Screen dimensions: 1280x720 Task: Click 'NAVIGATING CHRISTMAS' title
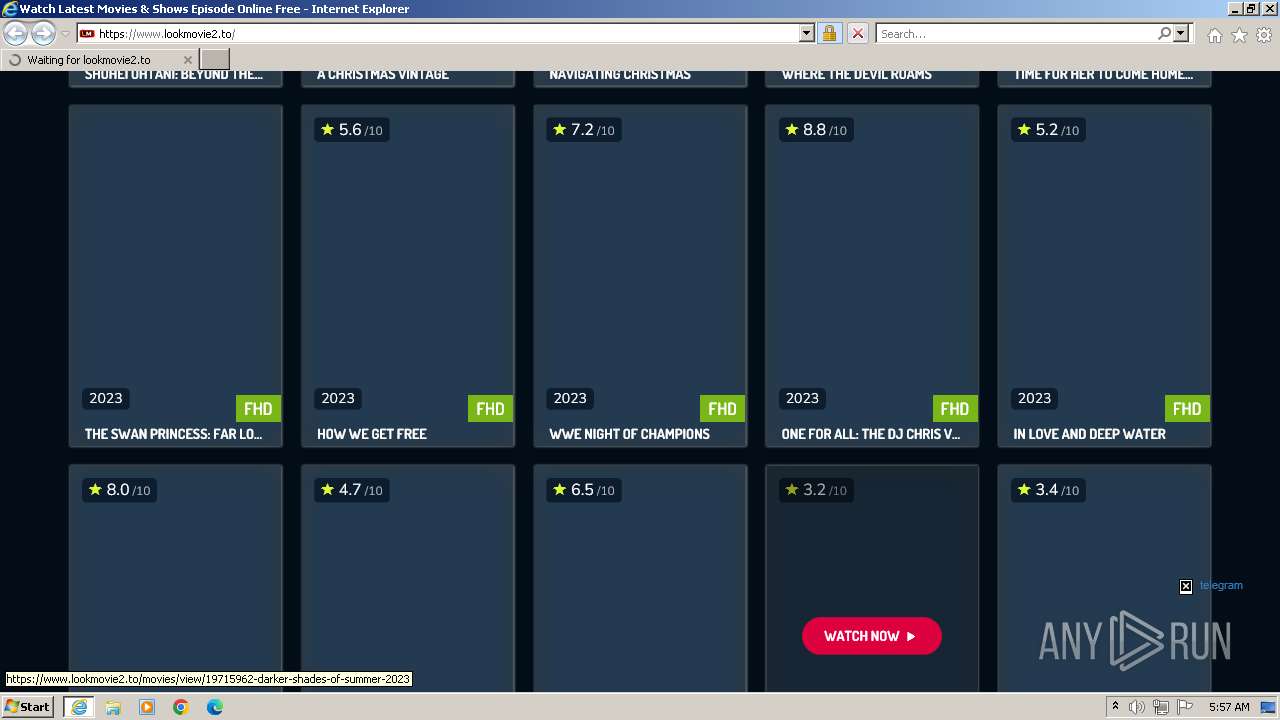point(620,74)
